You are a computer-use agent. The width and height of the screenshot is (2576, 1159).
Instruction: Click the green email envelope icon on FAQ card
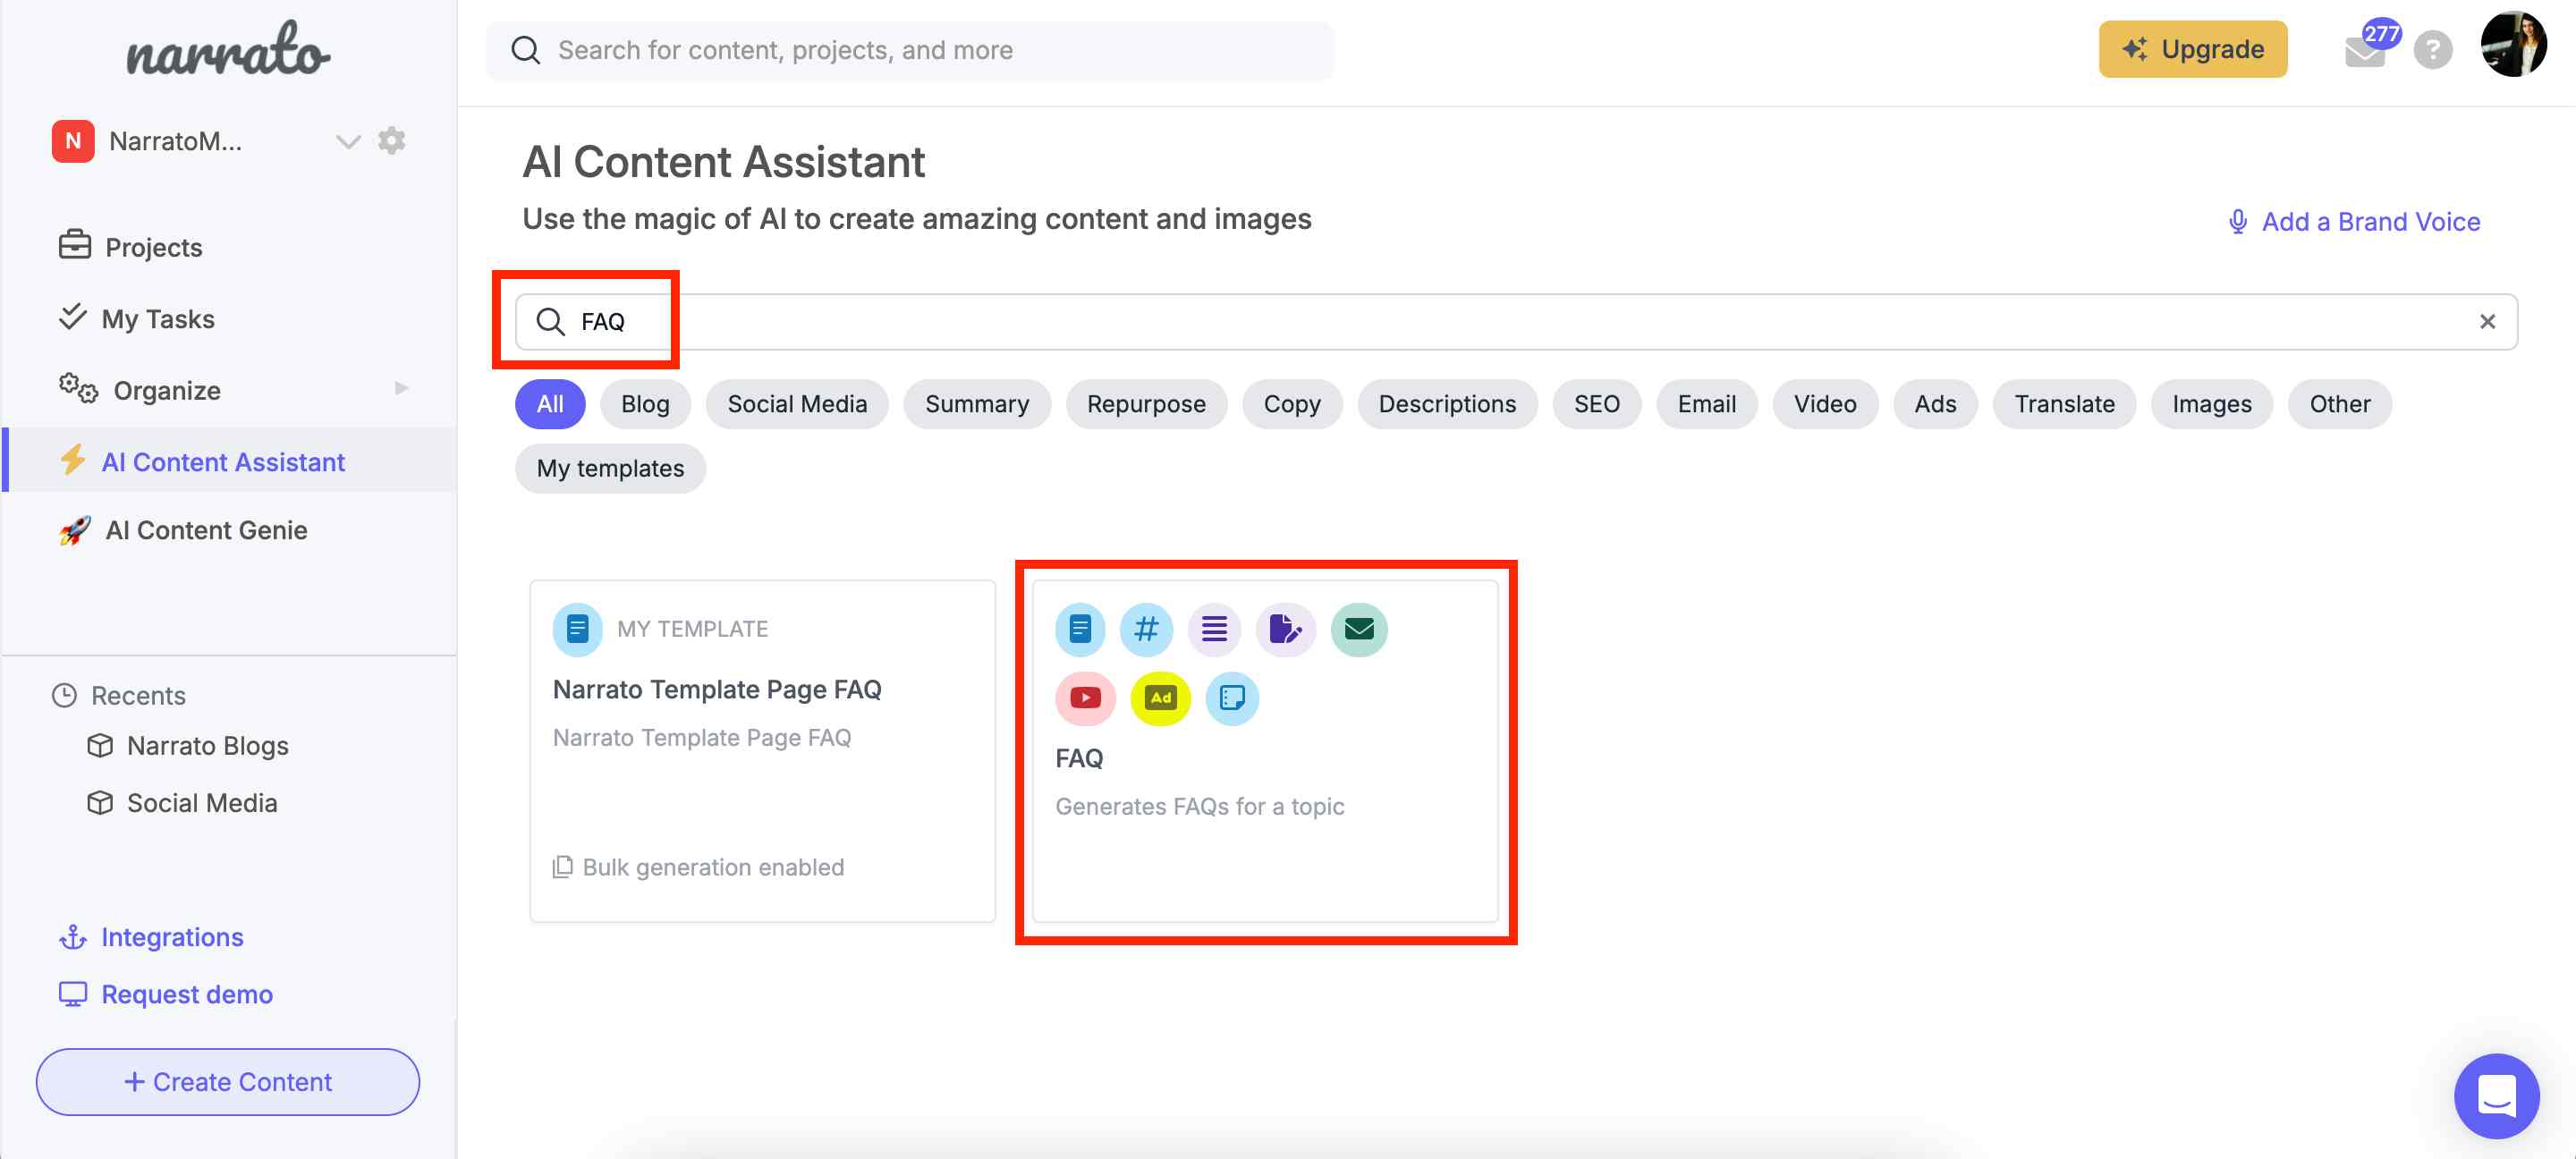1359,629
